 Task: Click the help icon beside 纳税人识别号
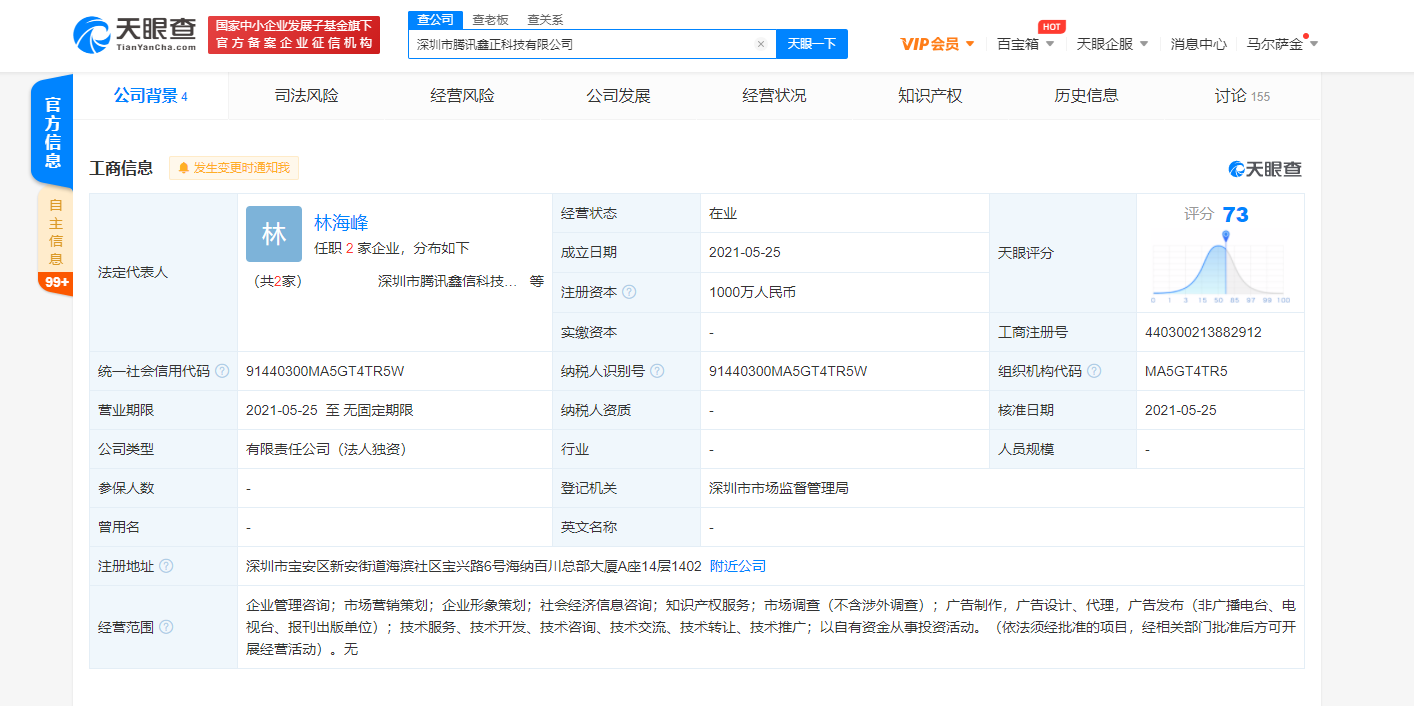pos(657,371)
